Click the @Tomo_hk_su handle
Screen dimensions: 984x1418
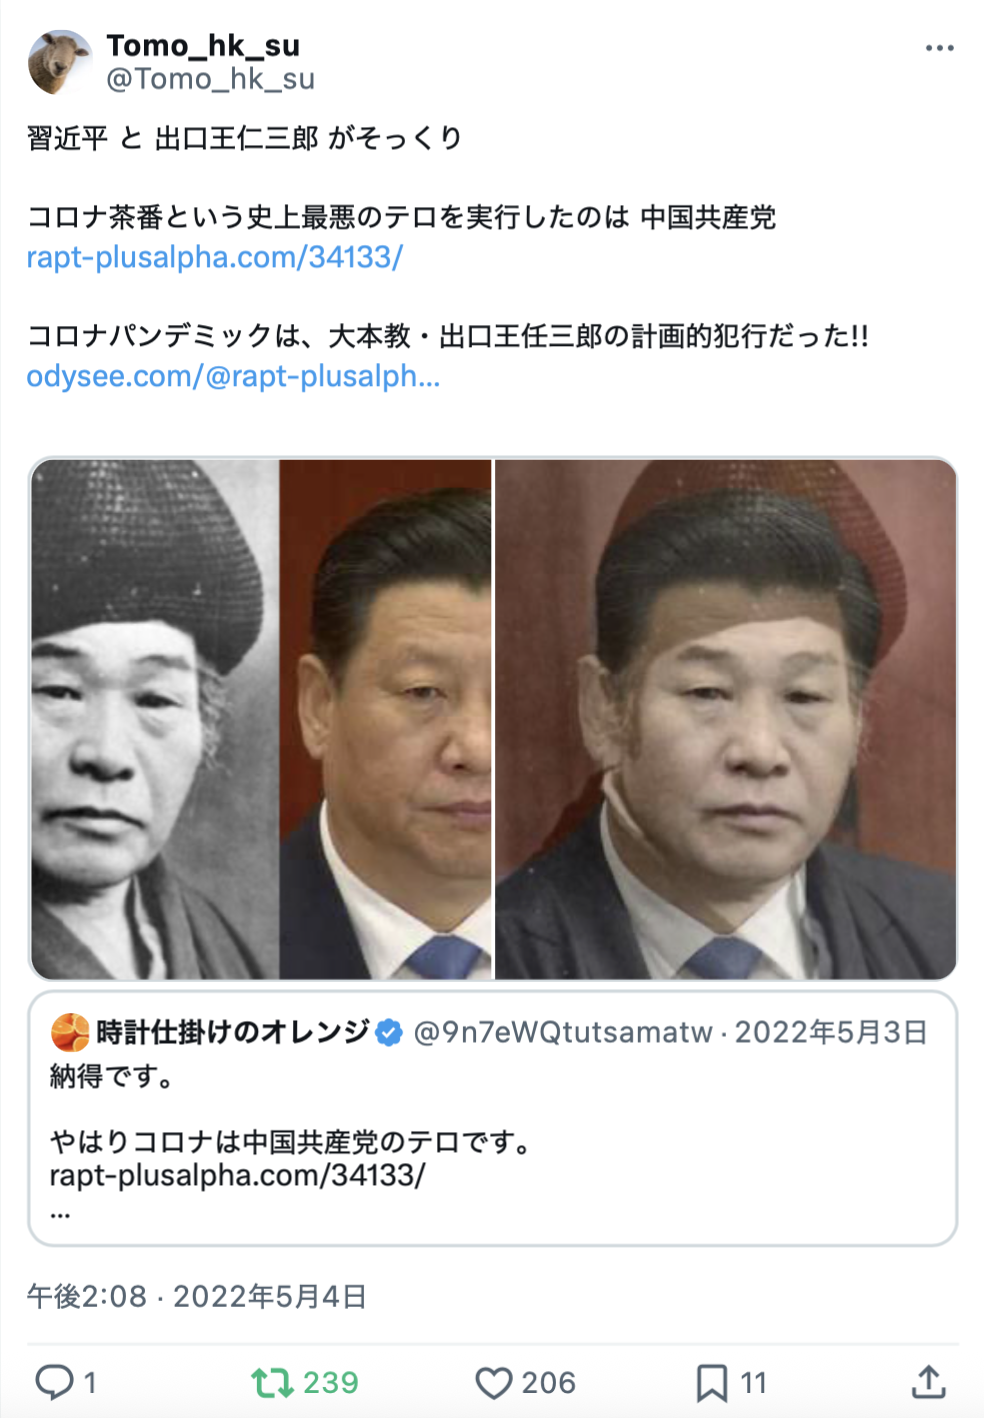[x=210, y=79]
